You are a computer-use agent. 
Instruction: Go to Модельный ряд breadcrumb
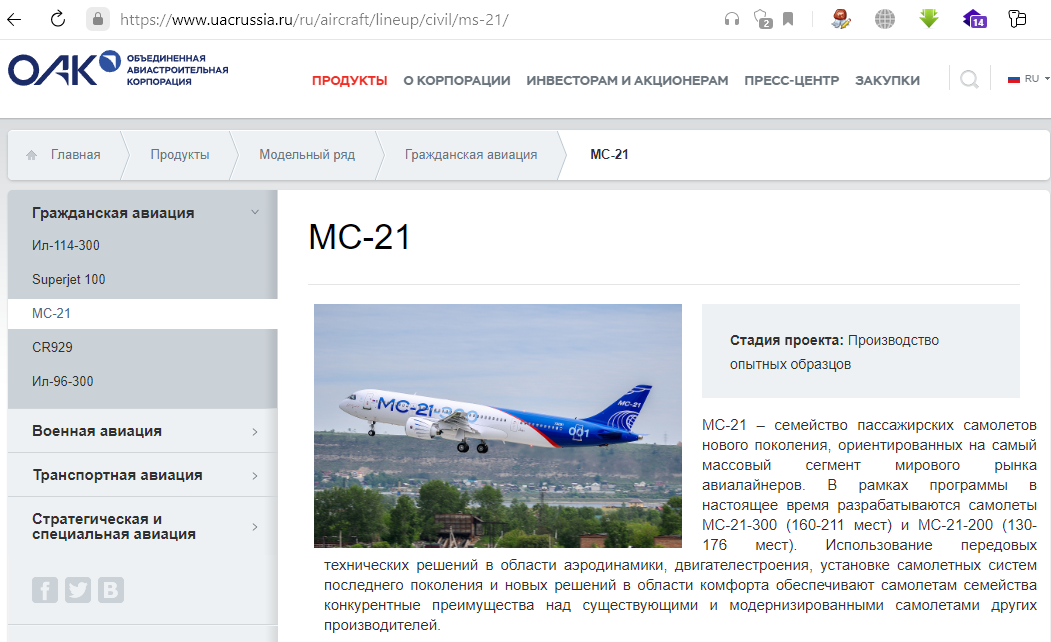tap(307, 155)
